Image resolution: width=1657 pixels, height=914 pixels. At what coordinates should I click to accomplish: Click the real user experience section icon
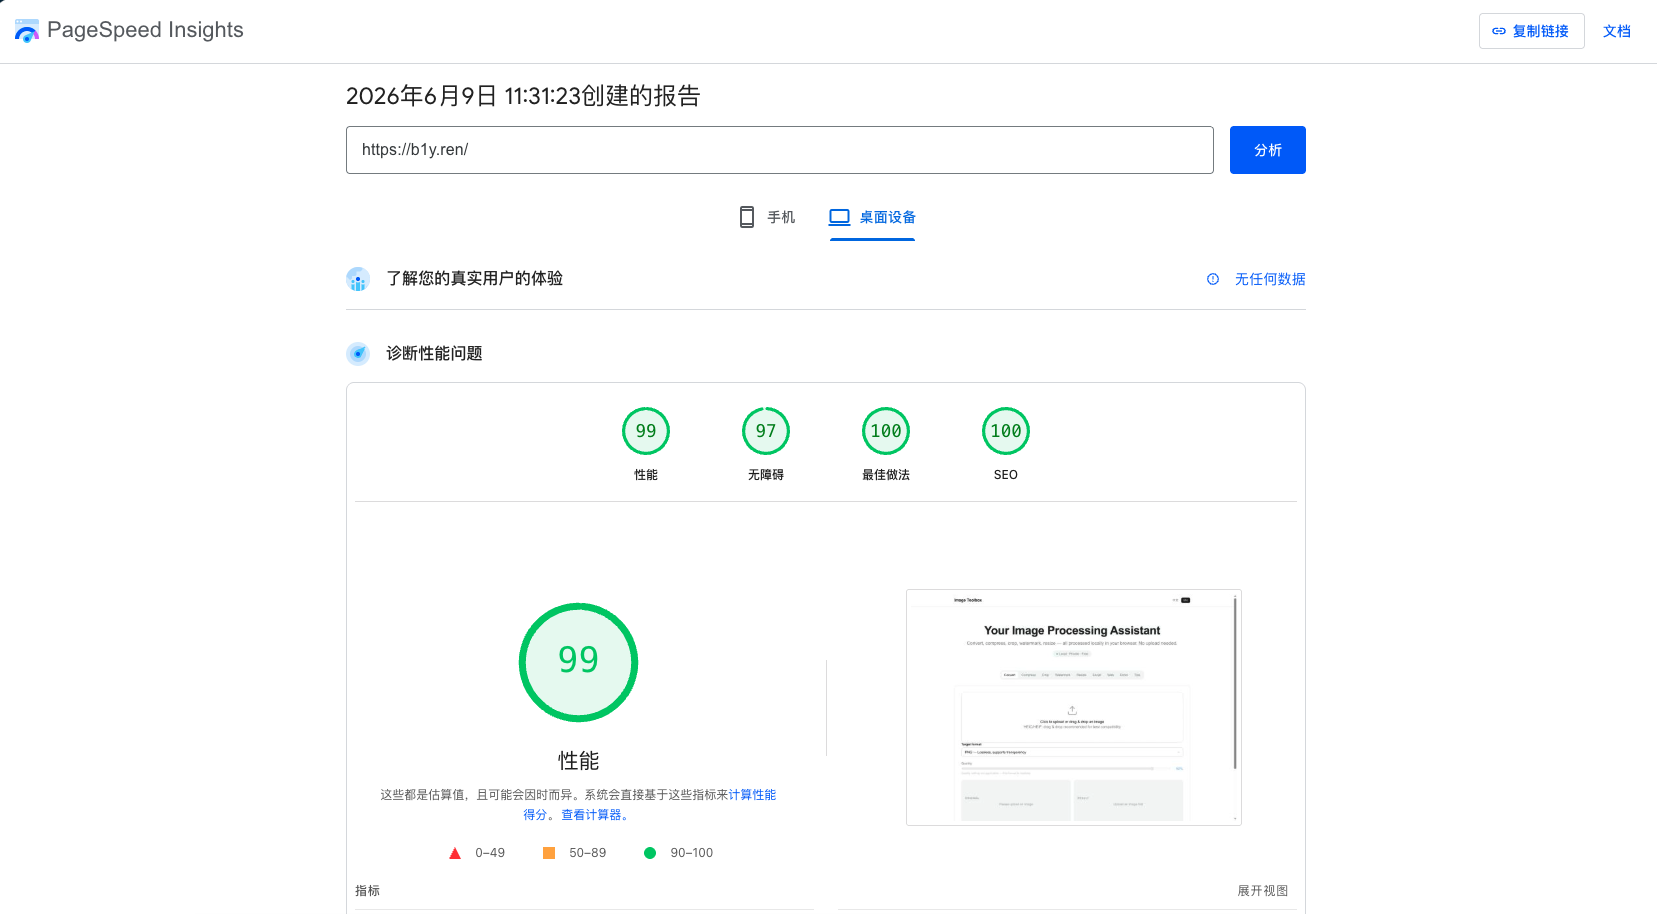(358, 279)
